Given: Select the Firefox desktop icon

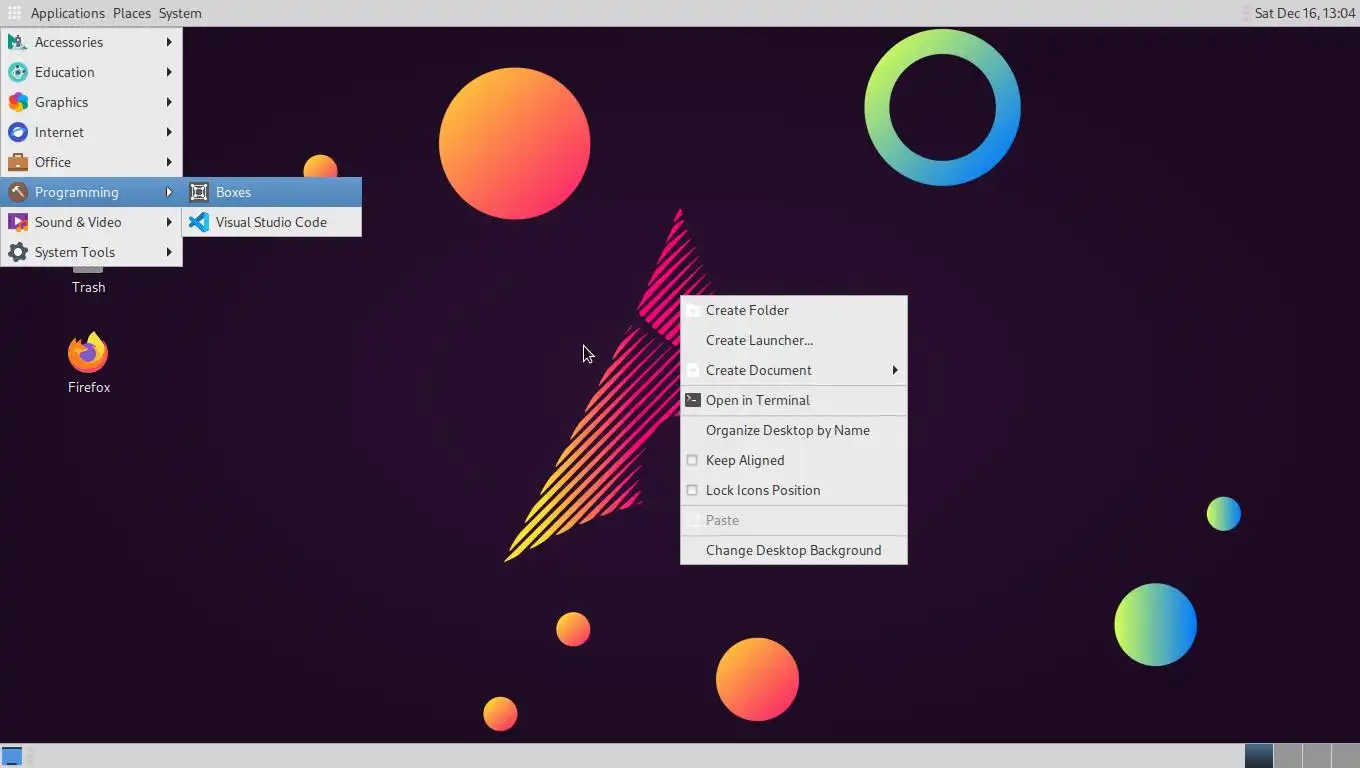Looking at the screenshot, I should coord(88,353).
